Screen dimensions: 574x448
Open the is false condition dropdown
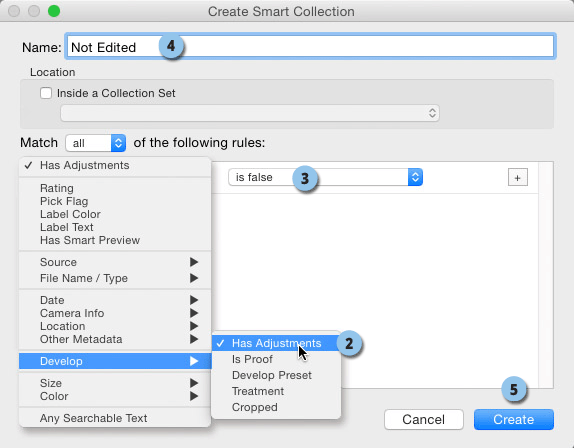coord(325,177)
